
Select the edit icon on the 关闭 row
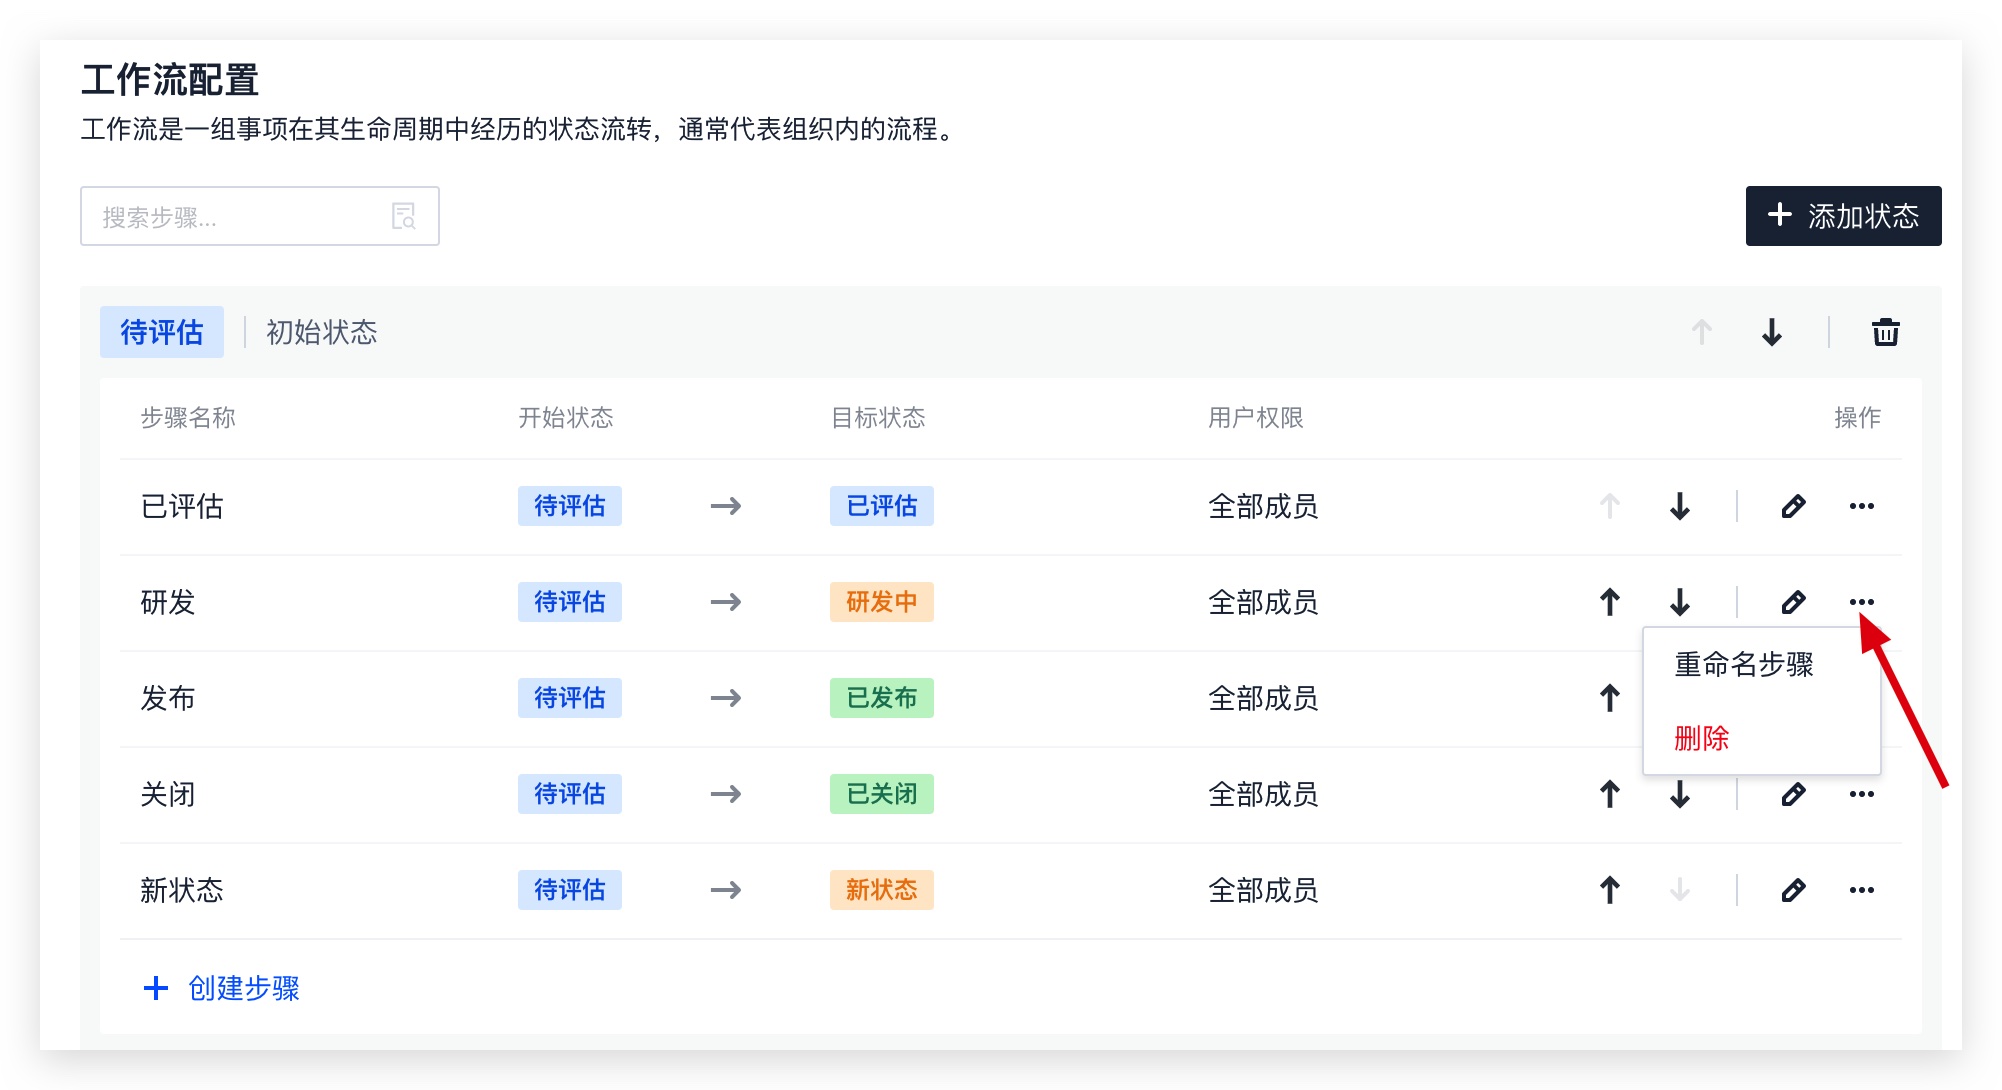[x=1793, y=794]
